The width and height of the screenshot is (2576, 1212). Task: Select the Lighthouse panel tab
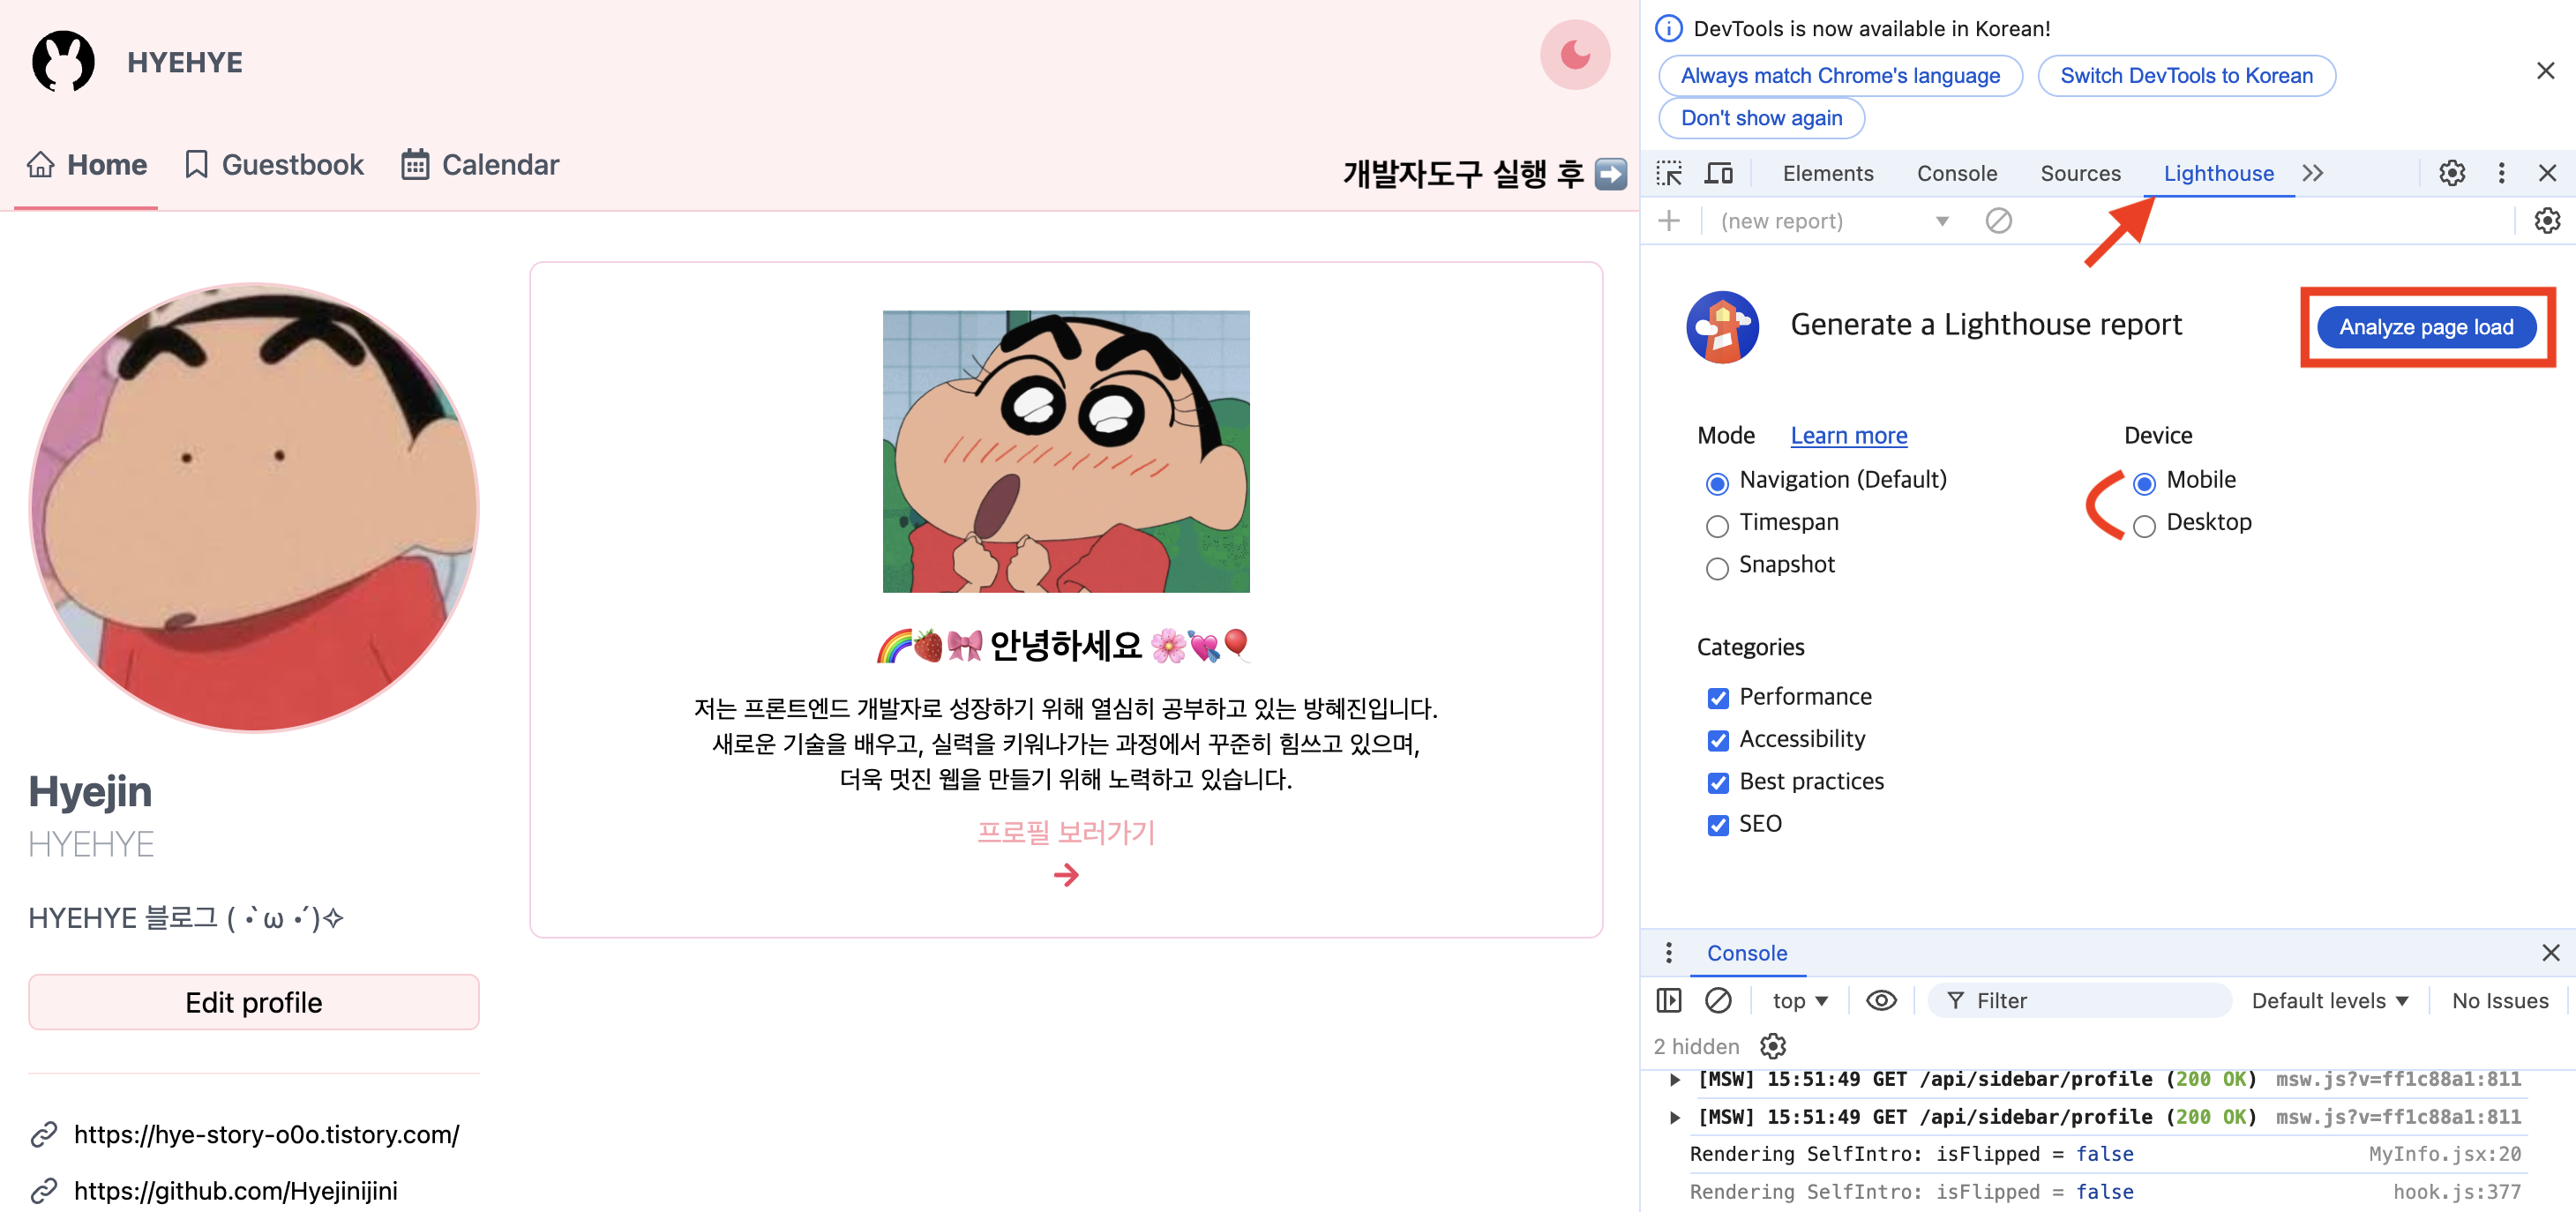(x=2218, y=173)
